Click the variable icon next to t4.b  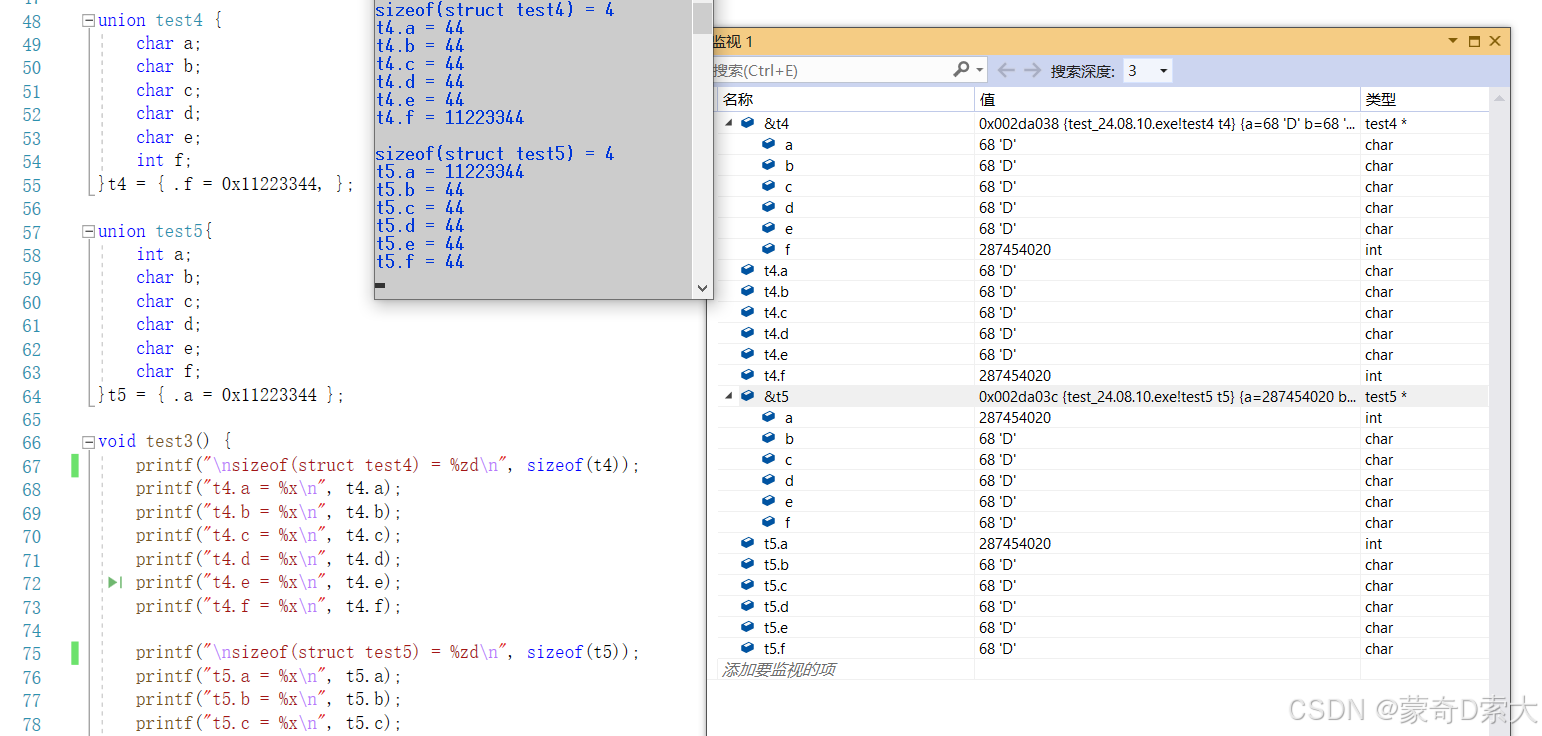[747, 291]
